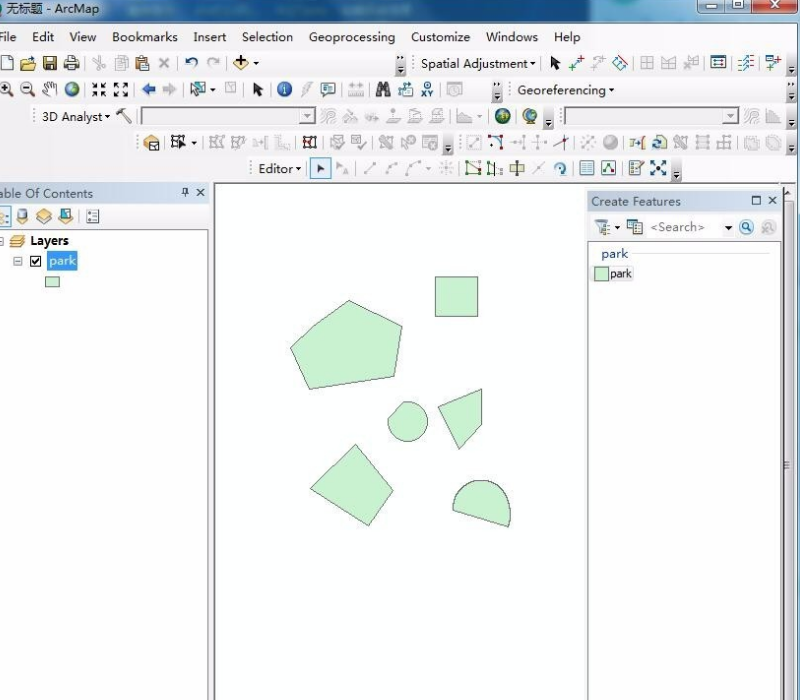Collapse the park layer legend
The width and height of the screenshot is (800, 700).
18,261
